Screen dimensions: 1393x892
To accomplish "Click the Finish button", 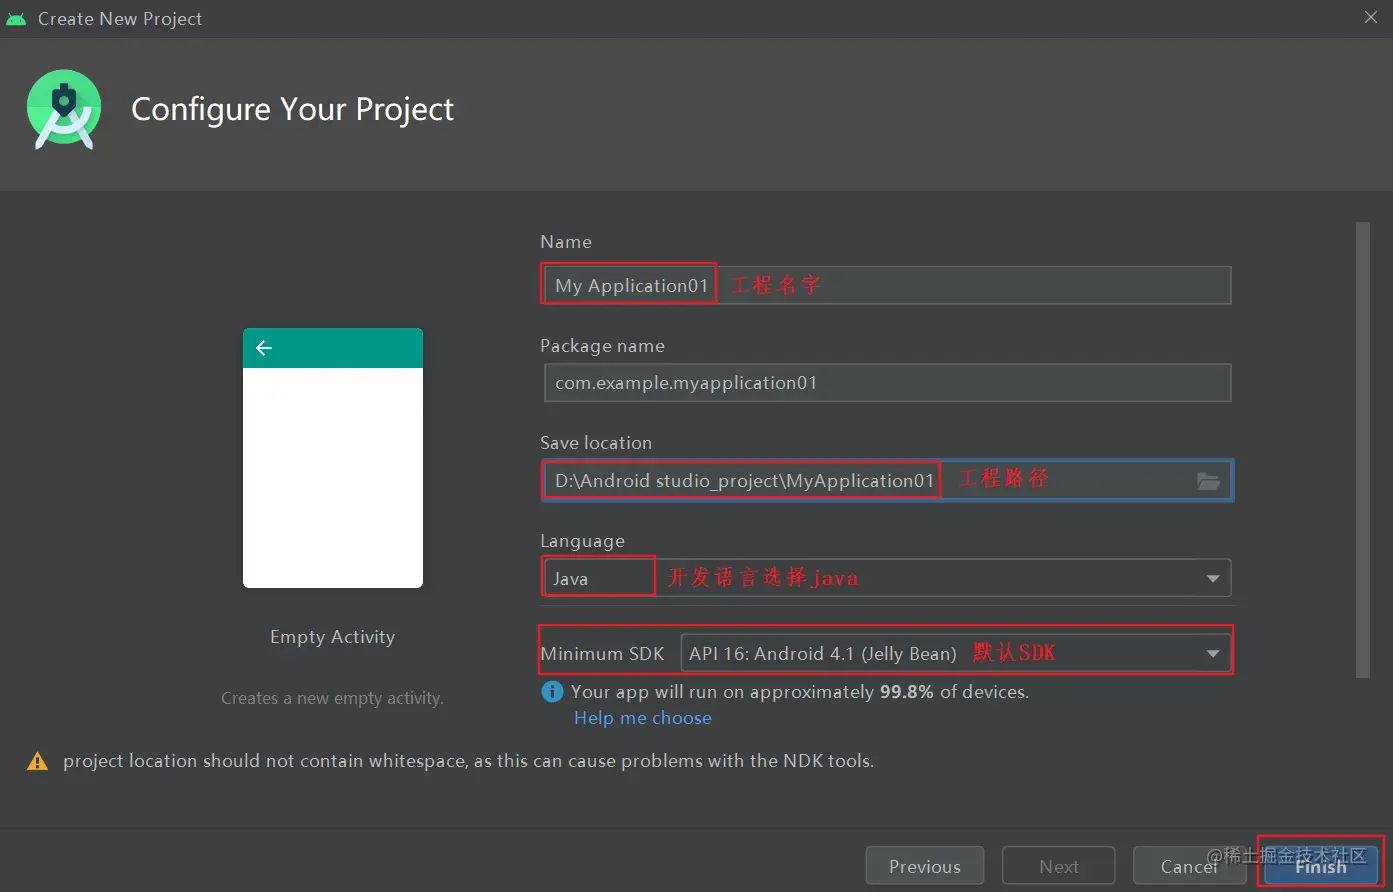I will coord(1321,866).
